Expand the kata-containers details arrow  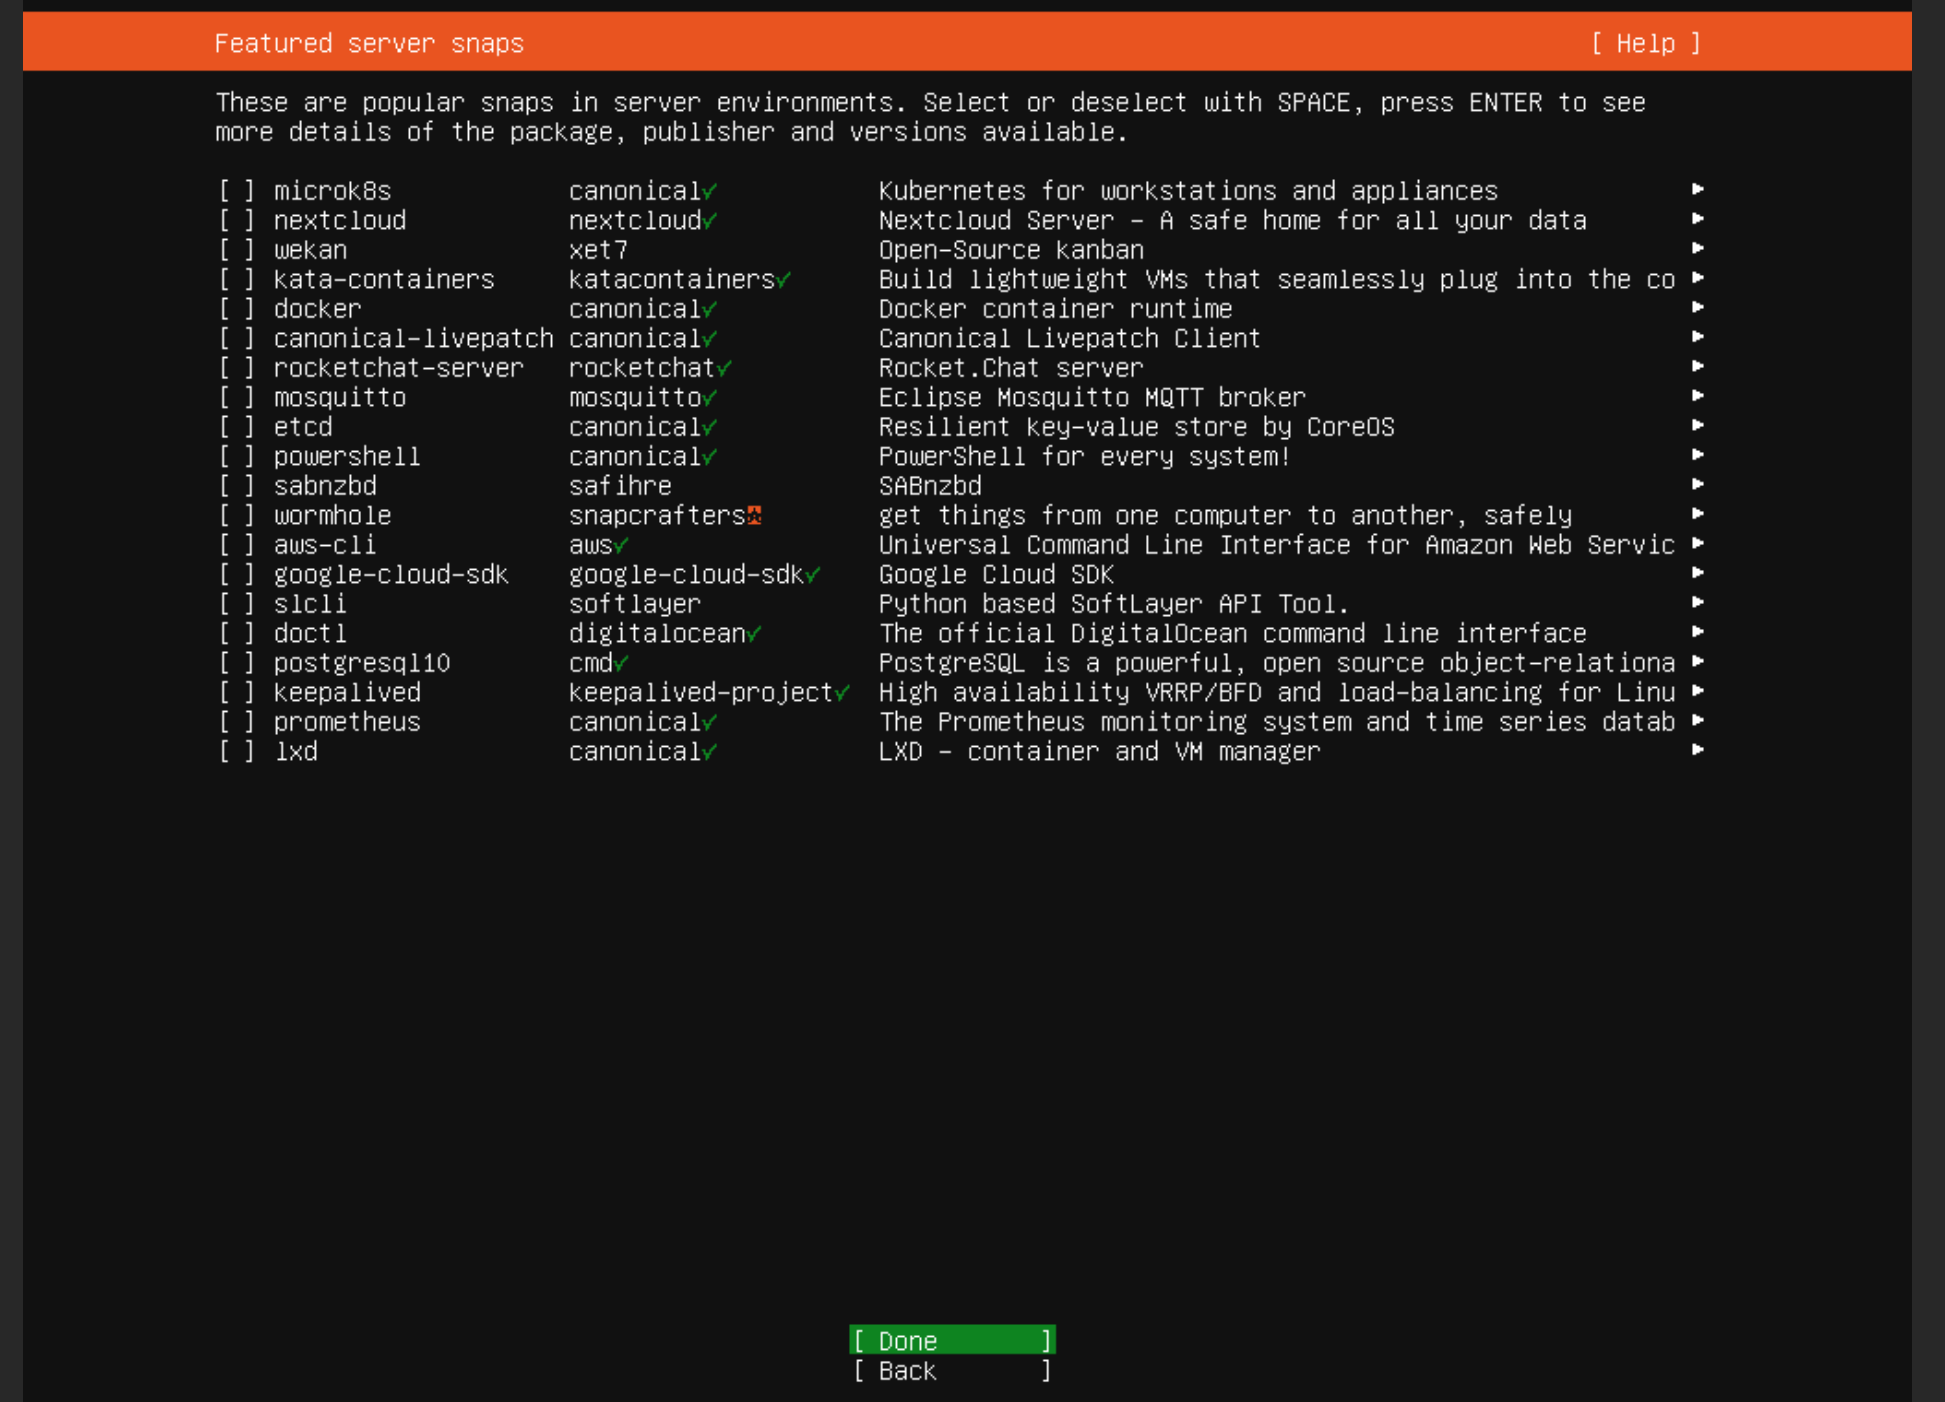1700,278
